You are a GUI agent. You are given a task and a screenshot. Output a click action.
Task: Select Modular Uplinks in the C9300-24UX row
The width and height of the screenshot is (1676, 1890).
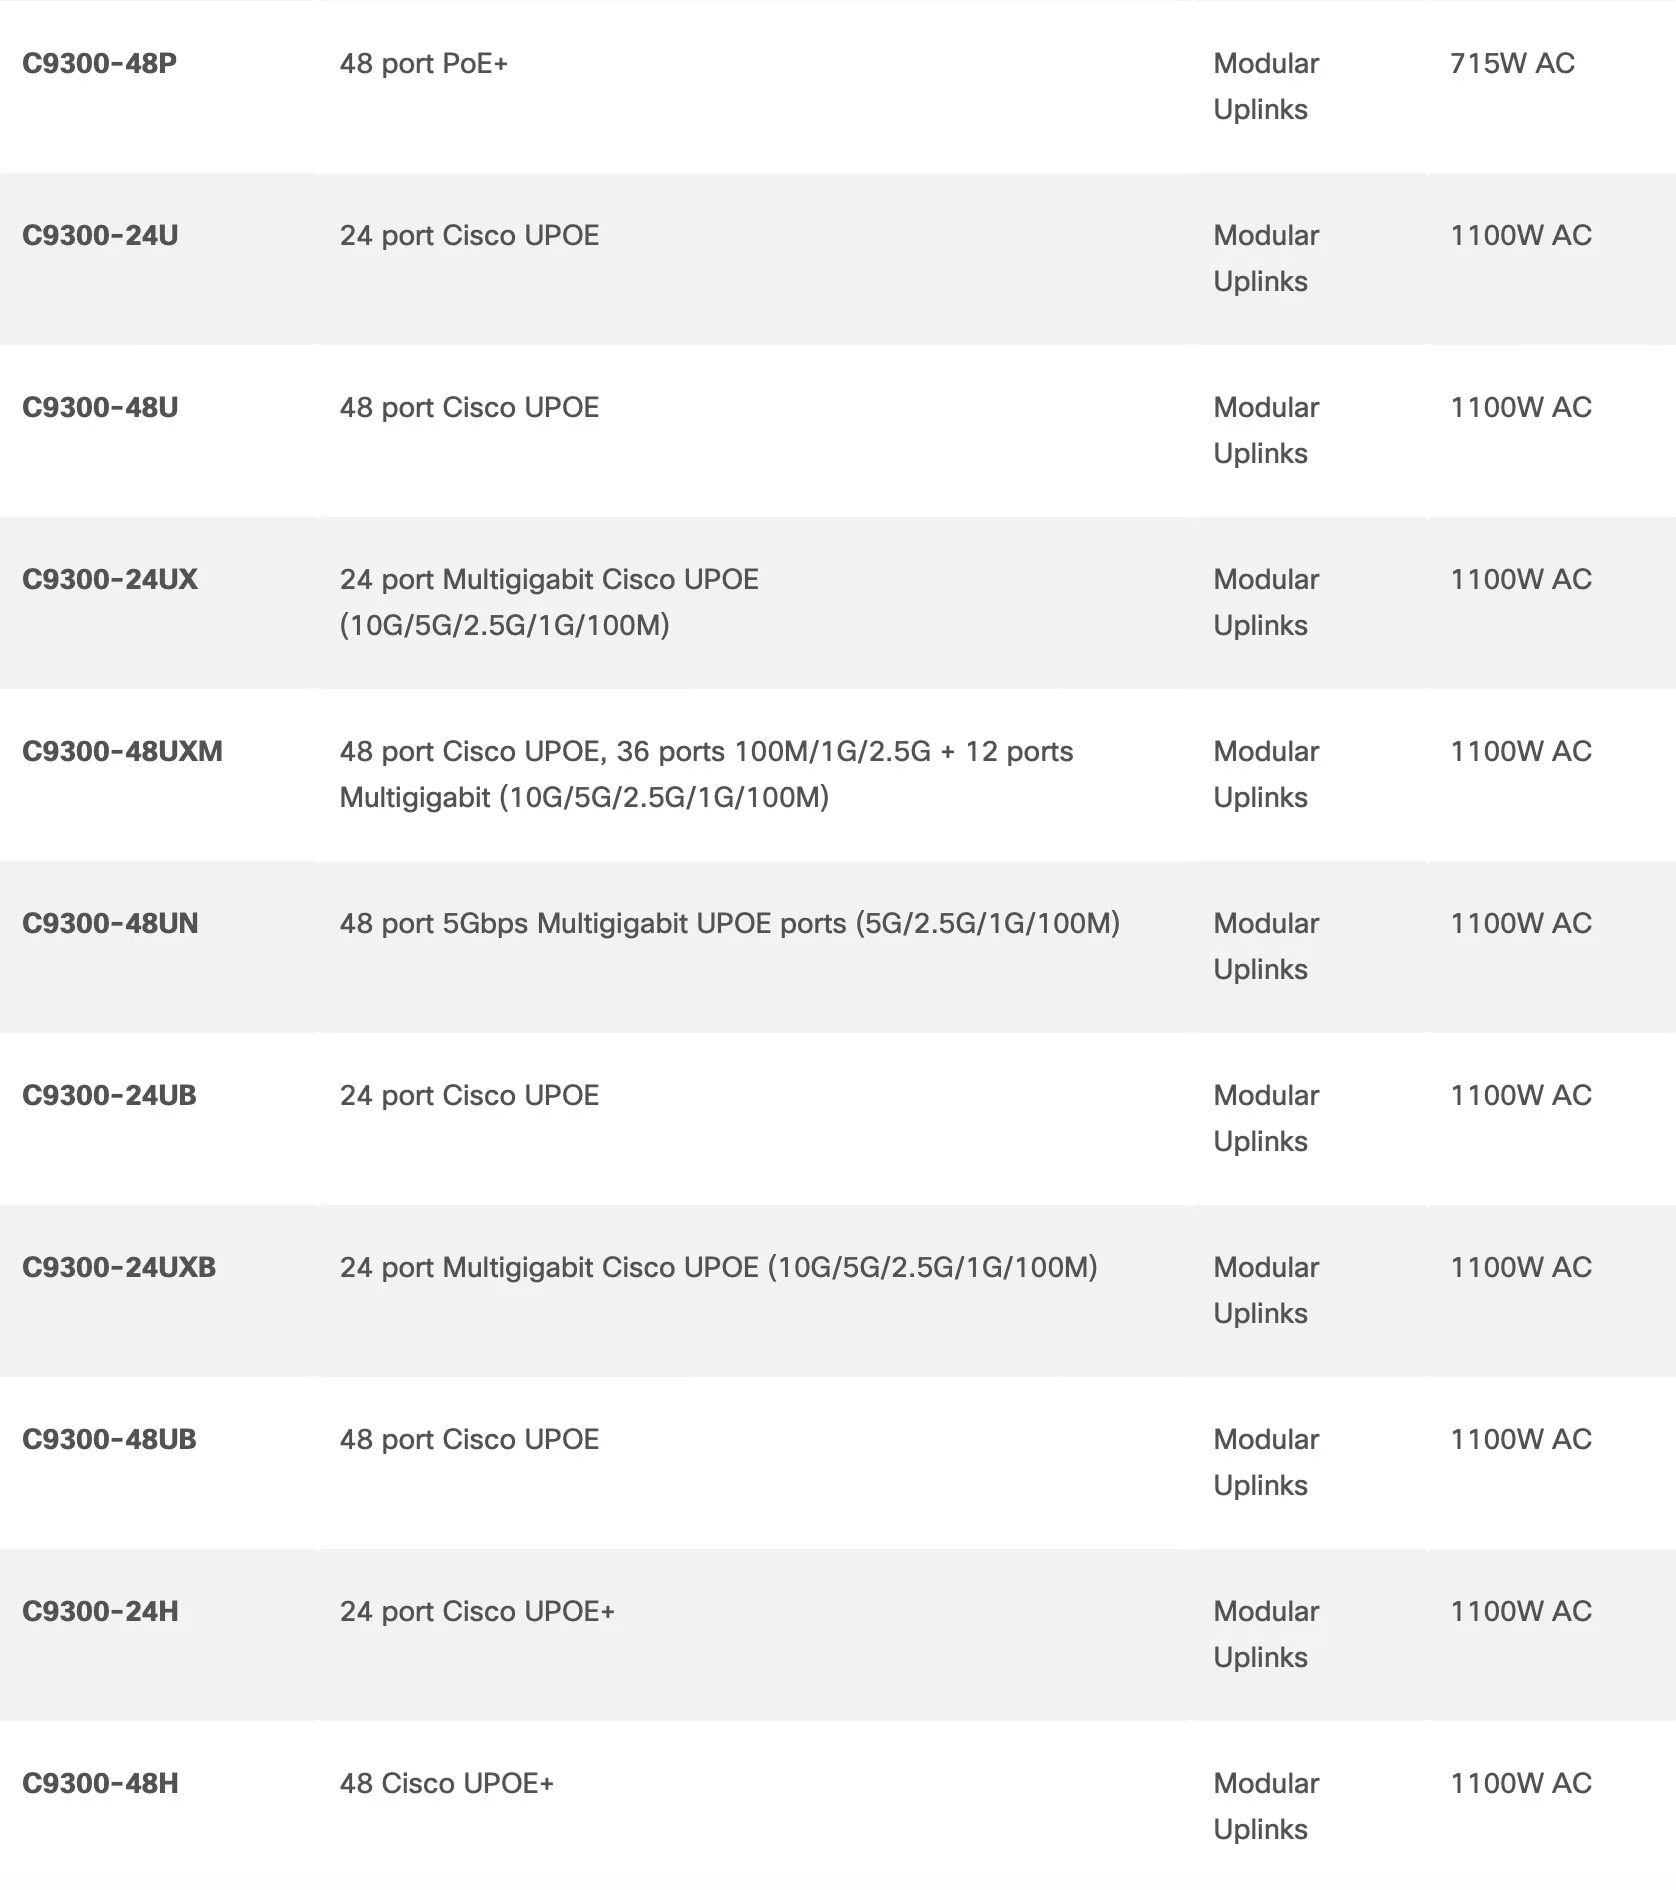click(x=1265, y=602)
